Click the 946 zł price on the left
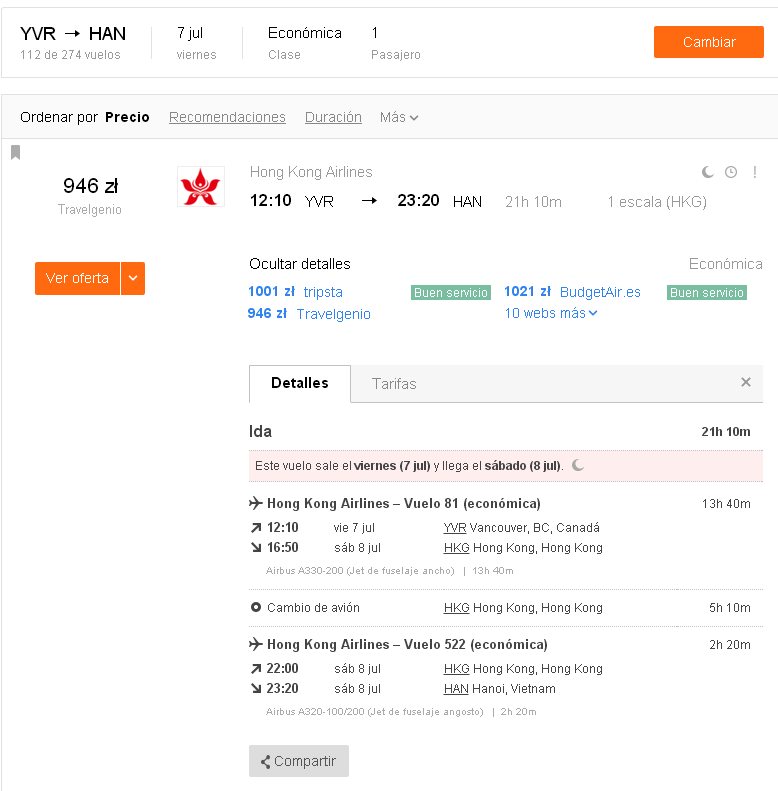778x791 pixels. click(x=90, y=186)
